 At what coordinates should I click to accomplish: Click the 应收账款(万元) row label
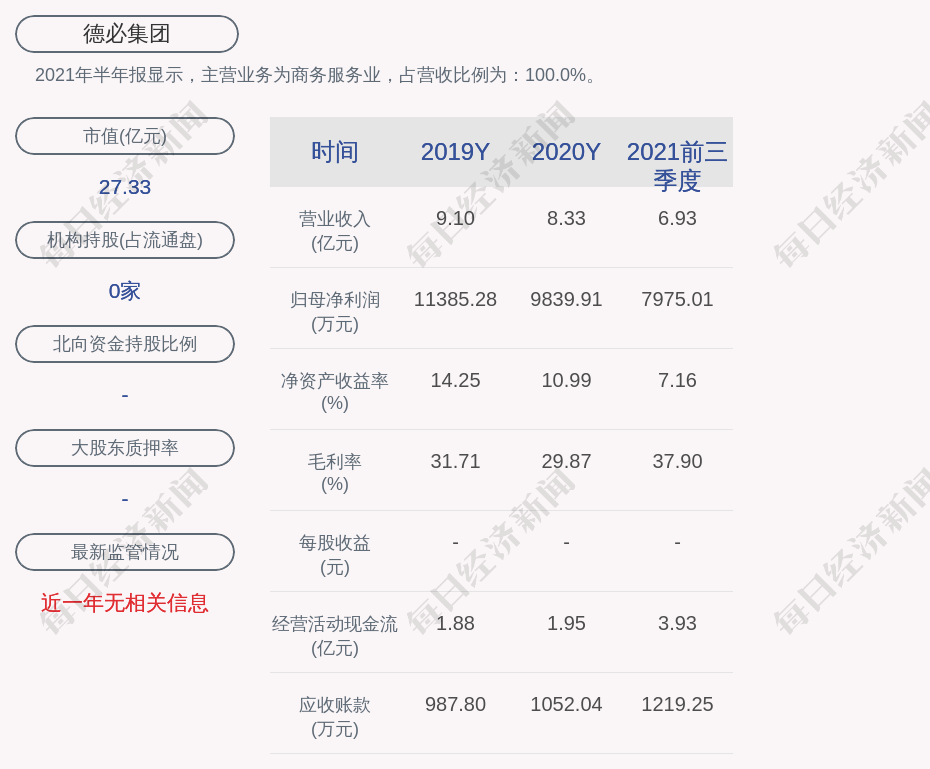click(x=335, y=717)
